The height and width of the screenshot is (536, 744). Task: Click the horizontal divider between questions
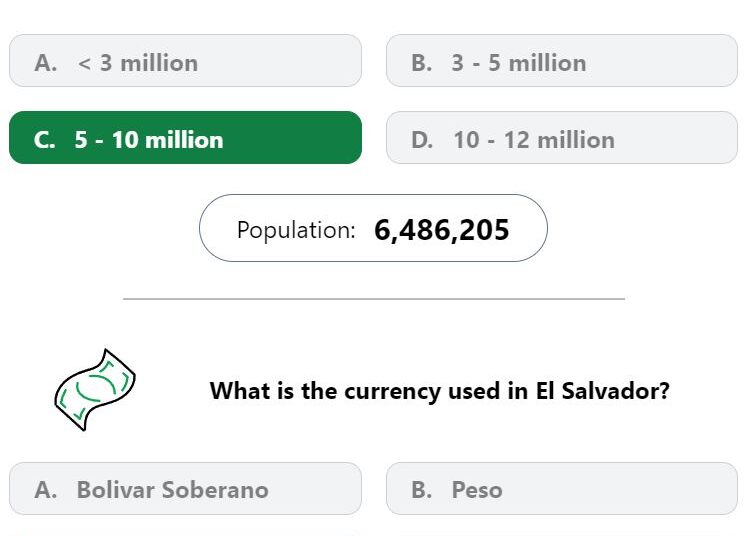pos(374,299)
